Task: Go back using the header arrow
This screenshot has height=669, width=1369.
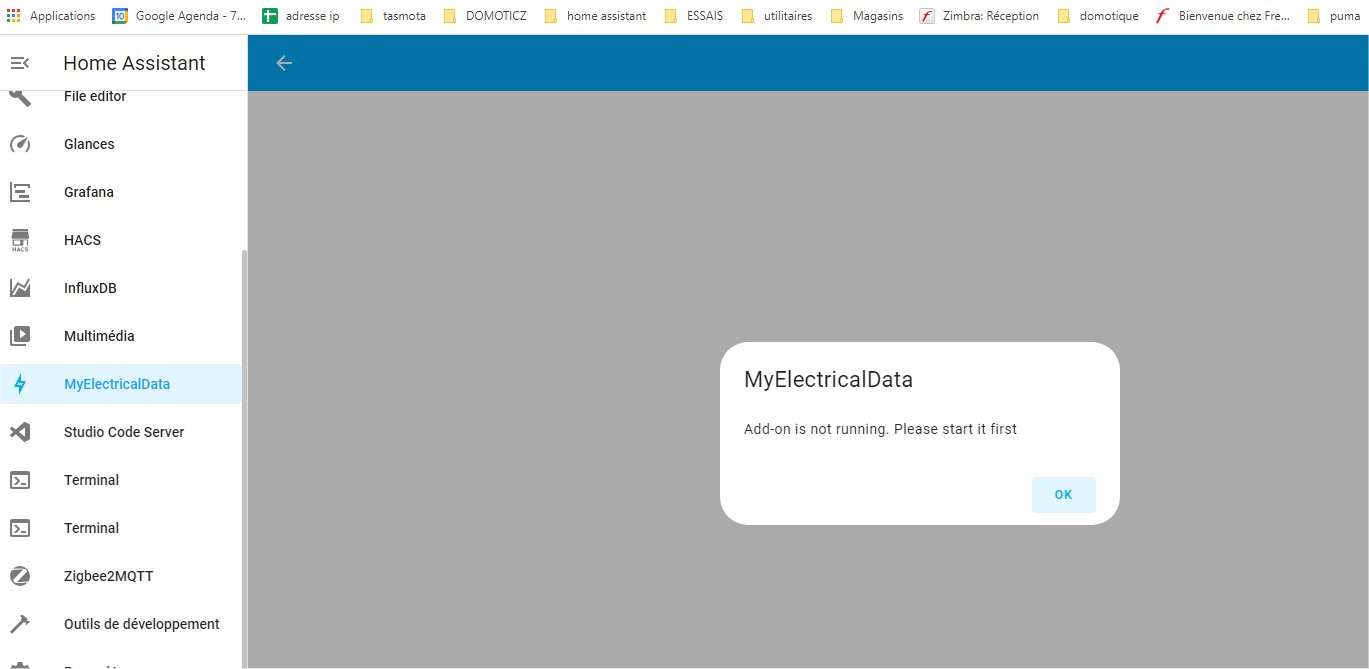Action: click(x=284, y=63)
